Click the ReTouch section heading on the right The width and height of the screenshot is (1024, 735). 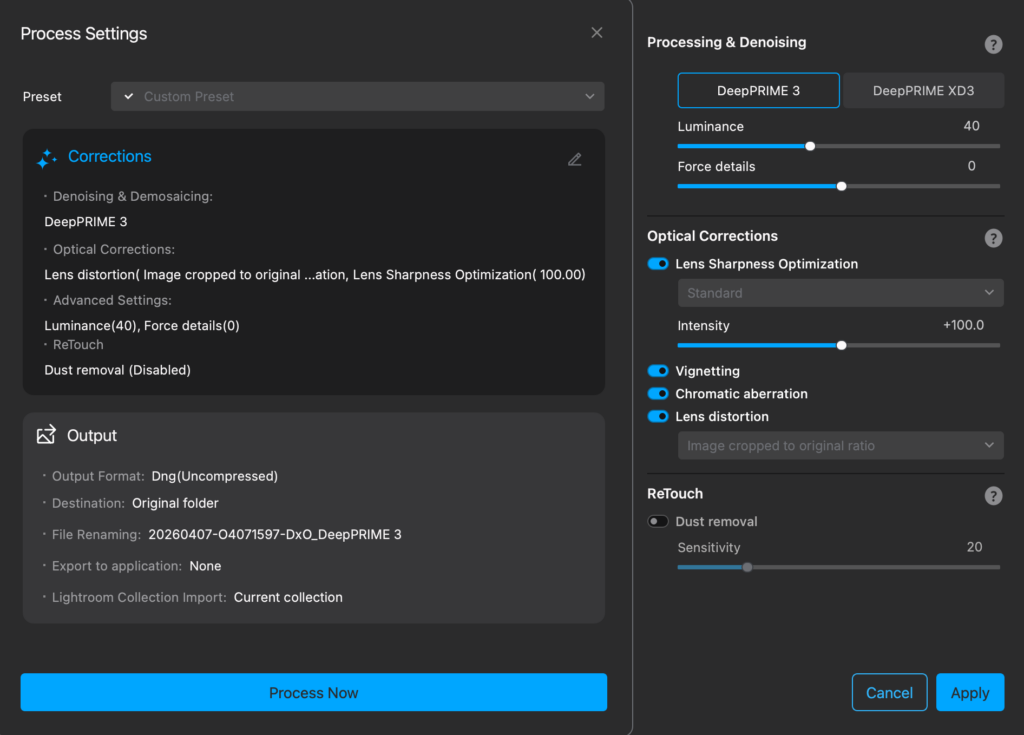pos(675,494)
